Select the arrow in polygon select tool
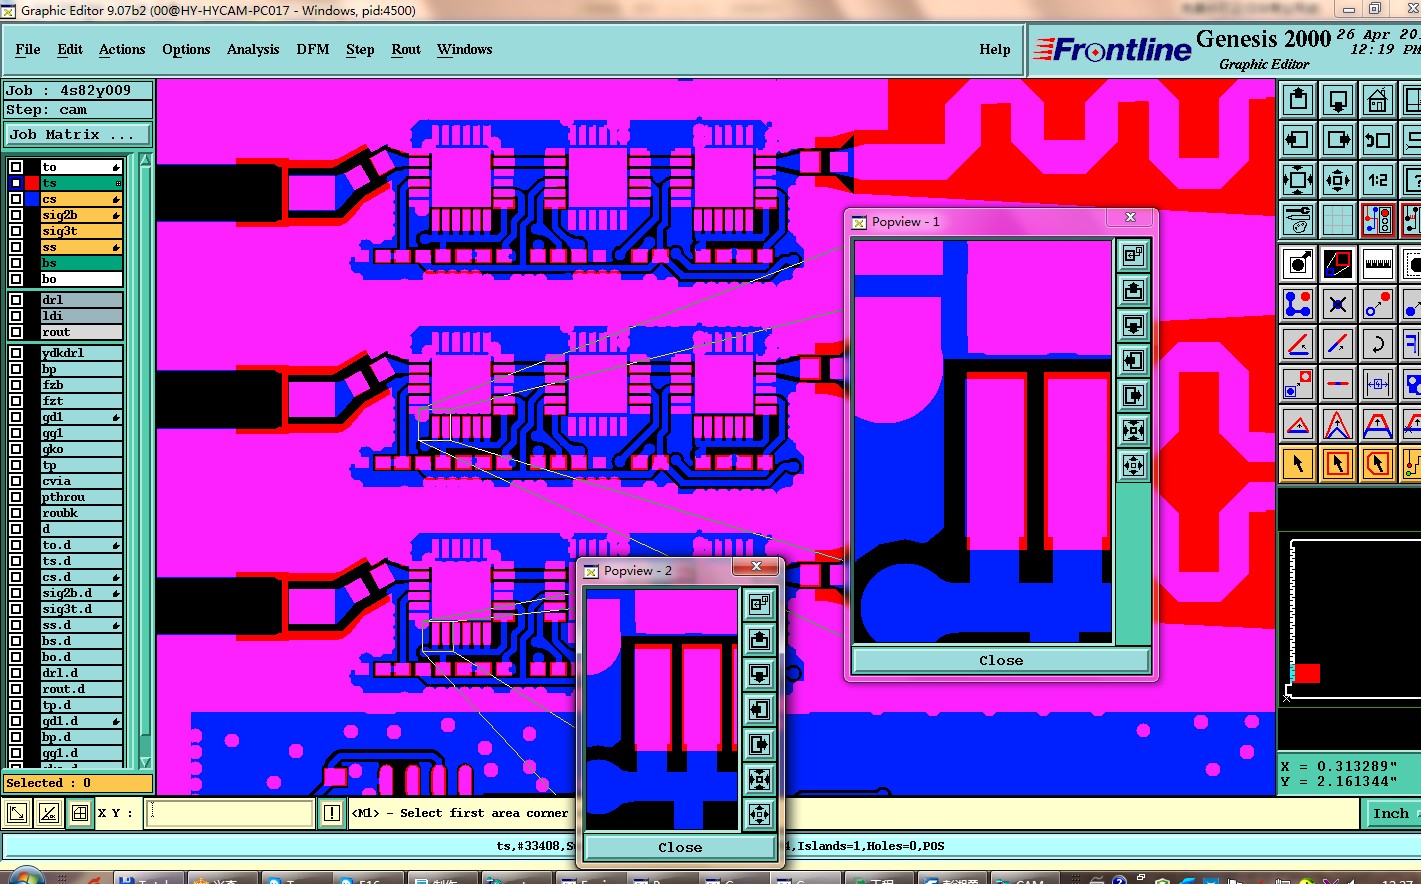1421x884 pixels. pos(1378,464)
